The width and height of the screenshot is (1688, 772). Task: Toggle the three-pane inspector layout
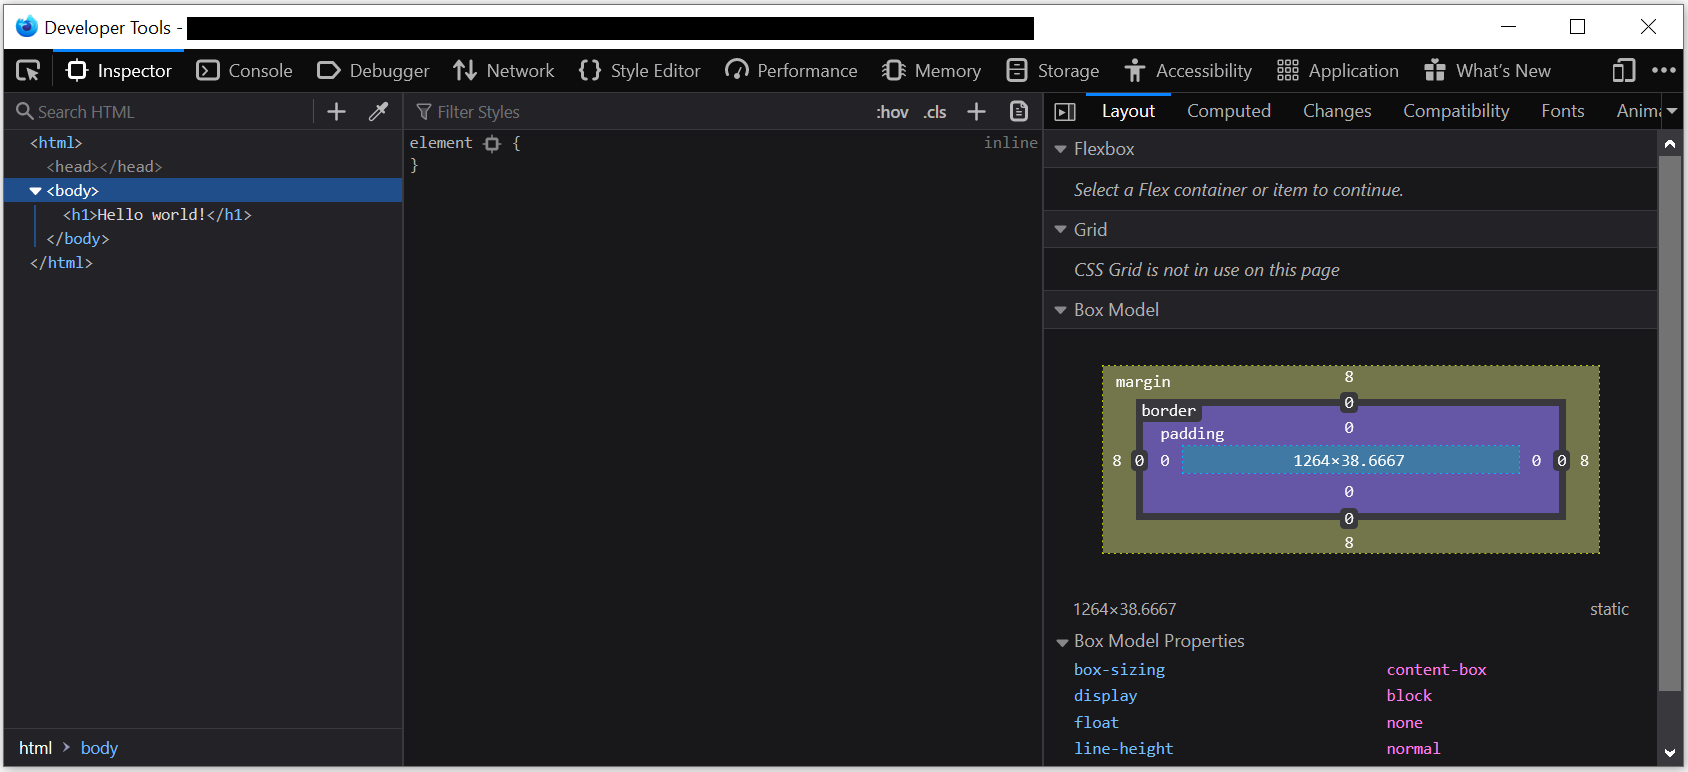point(1065,112)
